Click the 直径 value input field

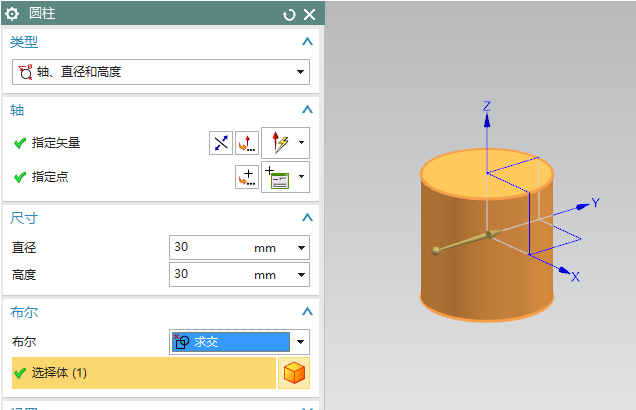[210, 247]
